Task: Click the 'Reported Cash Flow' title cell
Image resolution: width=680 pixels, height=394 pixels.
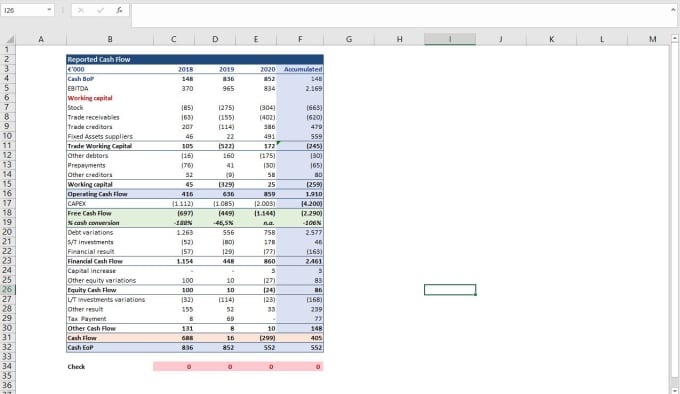Action: [x=195, y=59]
